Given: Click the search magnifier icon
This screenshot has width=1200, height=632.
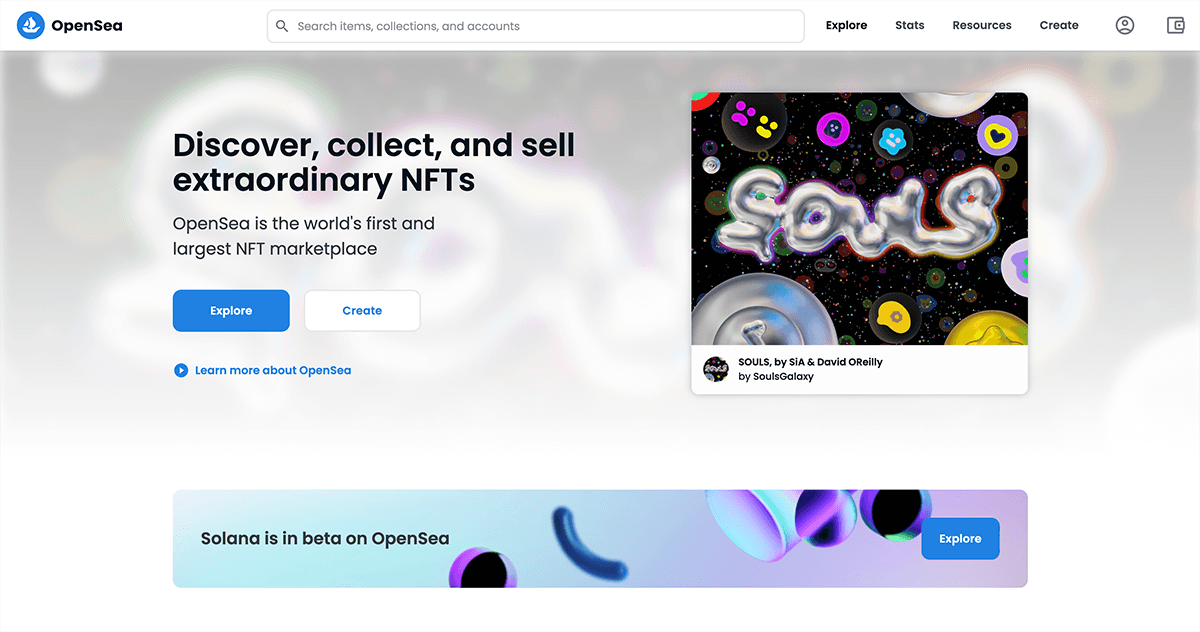Looking at the screenshot, I should [x=282, y=25].
